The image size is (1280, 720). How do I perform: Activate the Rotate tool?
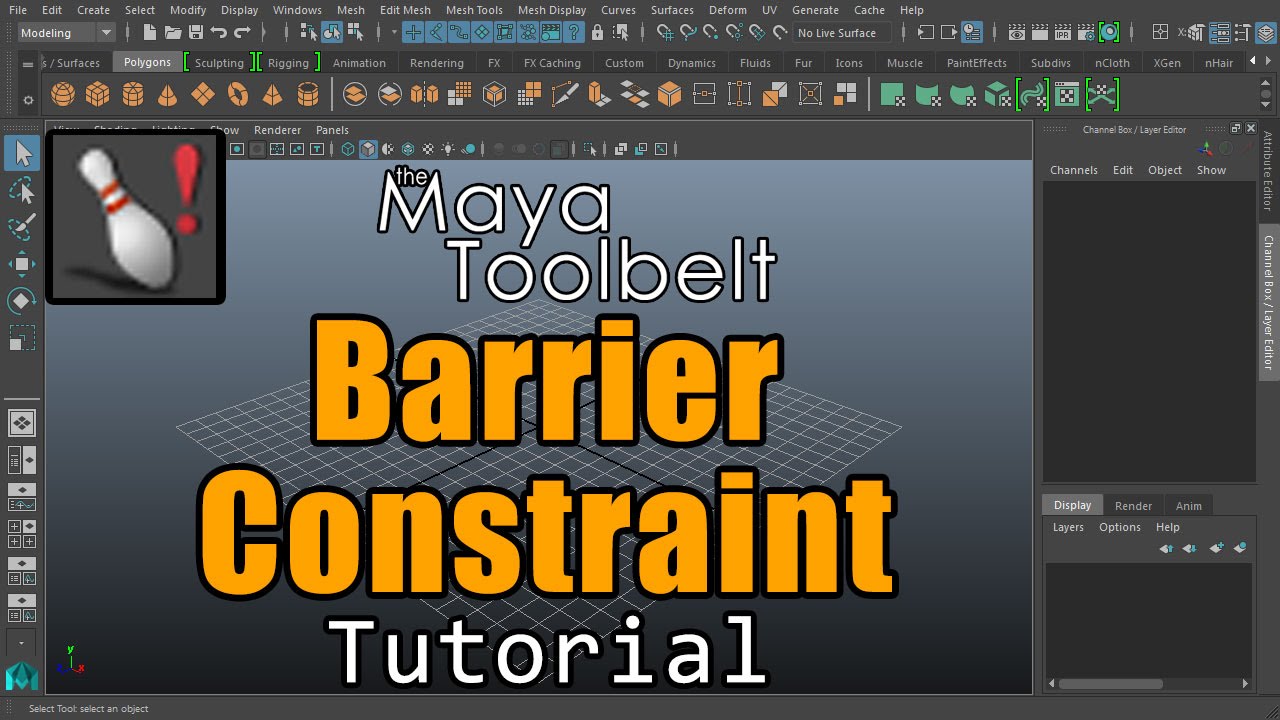click(x=22, y=301)
